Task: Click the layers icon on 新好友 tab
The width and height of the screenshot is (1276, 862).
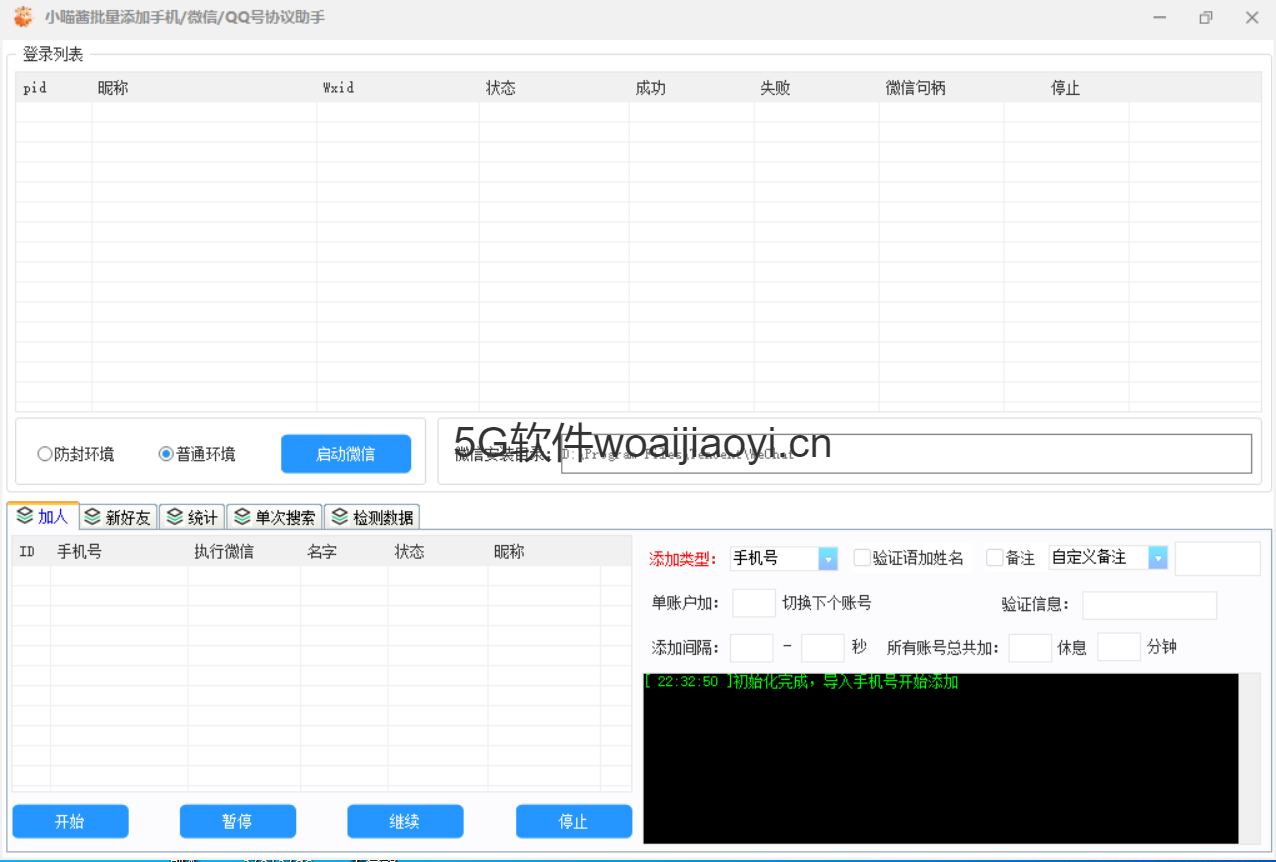Action: click(x=93, y=517)
